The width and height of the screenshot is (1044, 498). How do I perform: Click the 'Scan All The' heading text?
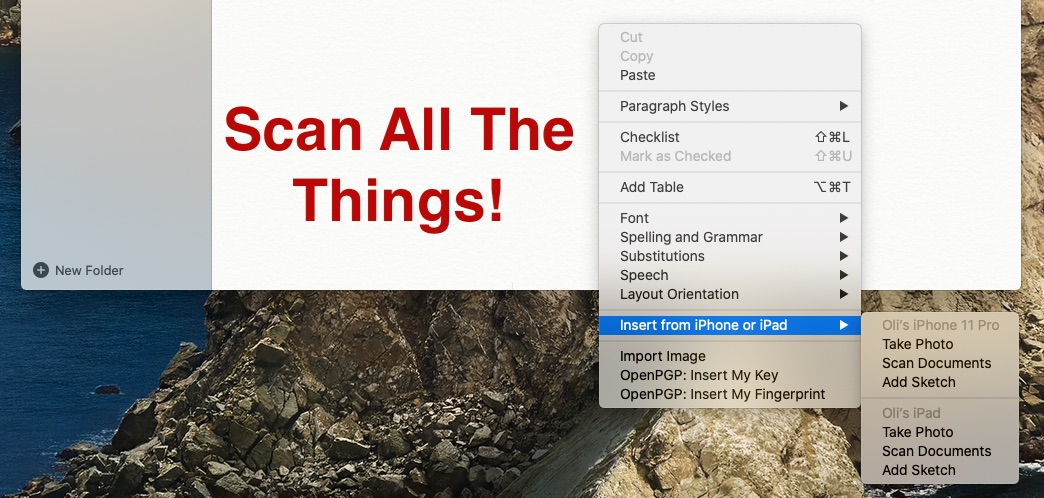click(x=399, y=129)
